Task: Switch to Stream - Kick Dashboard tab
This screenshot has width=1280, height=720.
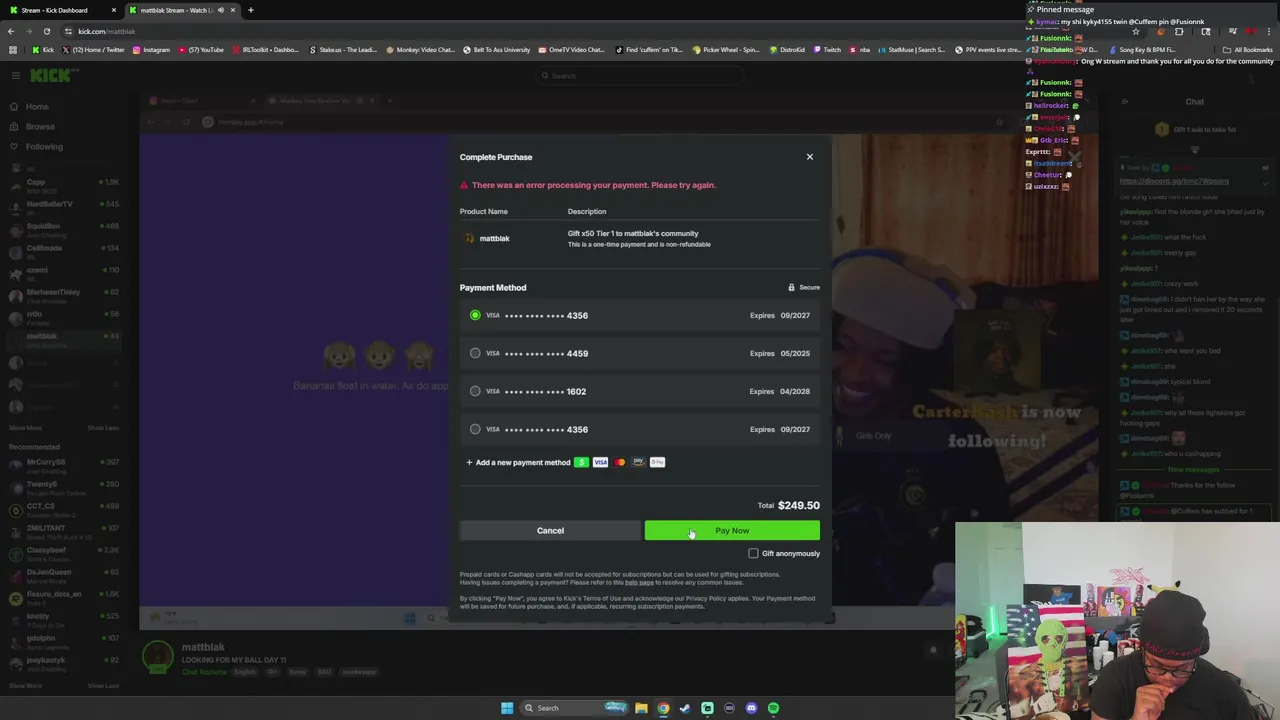Action: pos(61,10)
